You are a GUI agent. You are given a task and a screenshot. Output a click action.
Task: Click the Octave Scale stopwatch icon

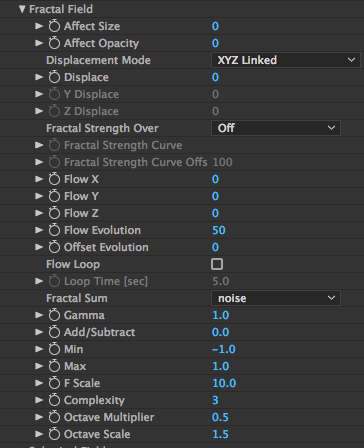point(54,434)
